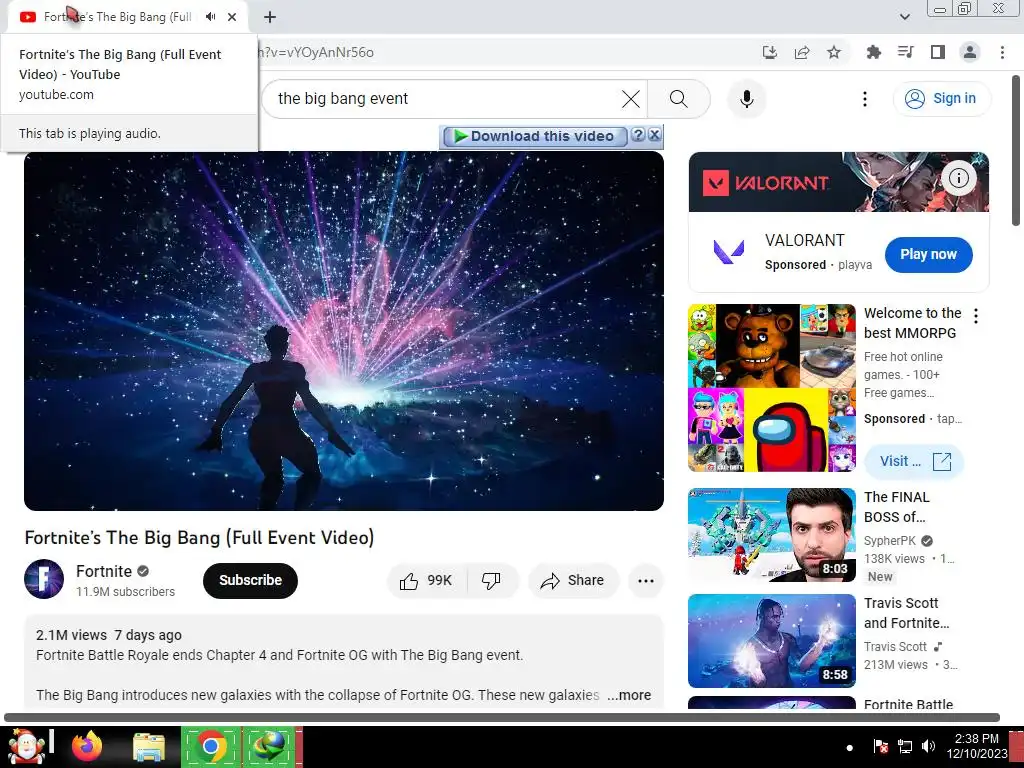Click the install app icon in address bar

tap(770, 52)
